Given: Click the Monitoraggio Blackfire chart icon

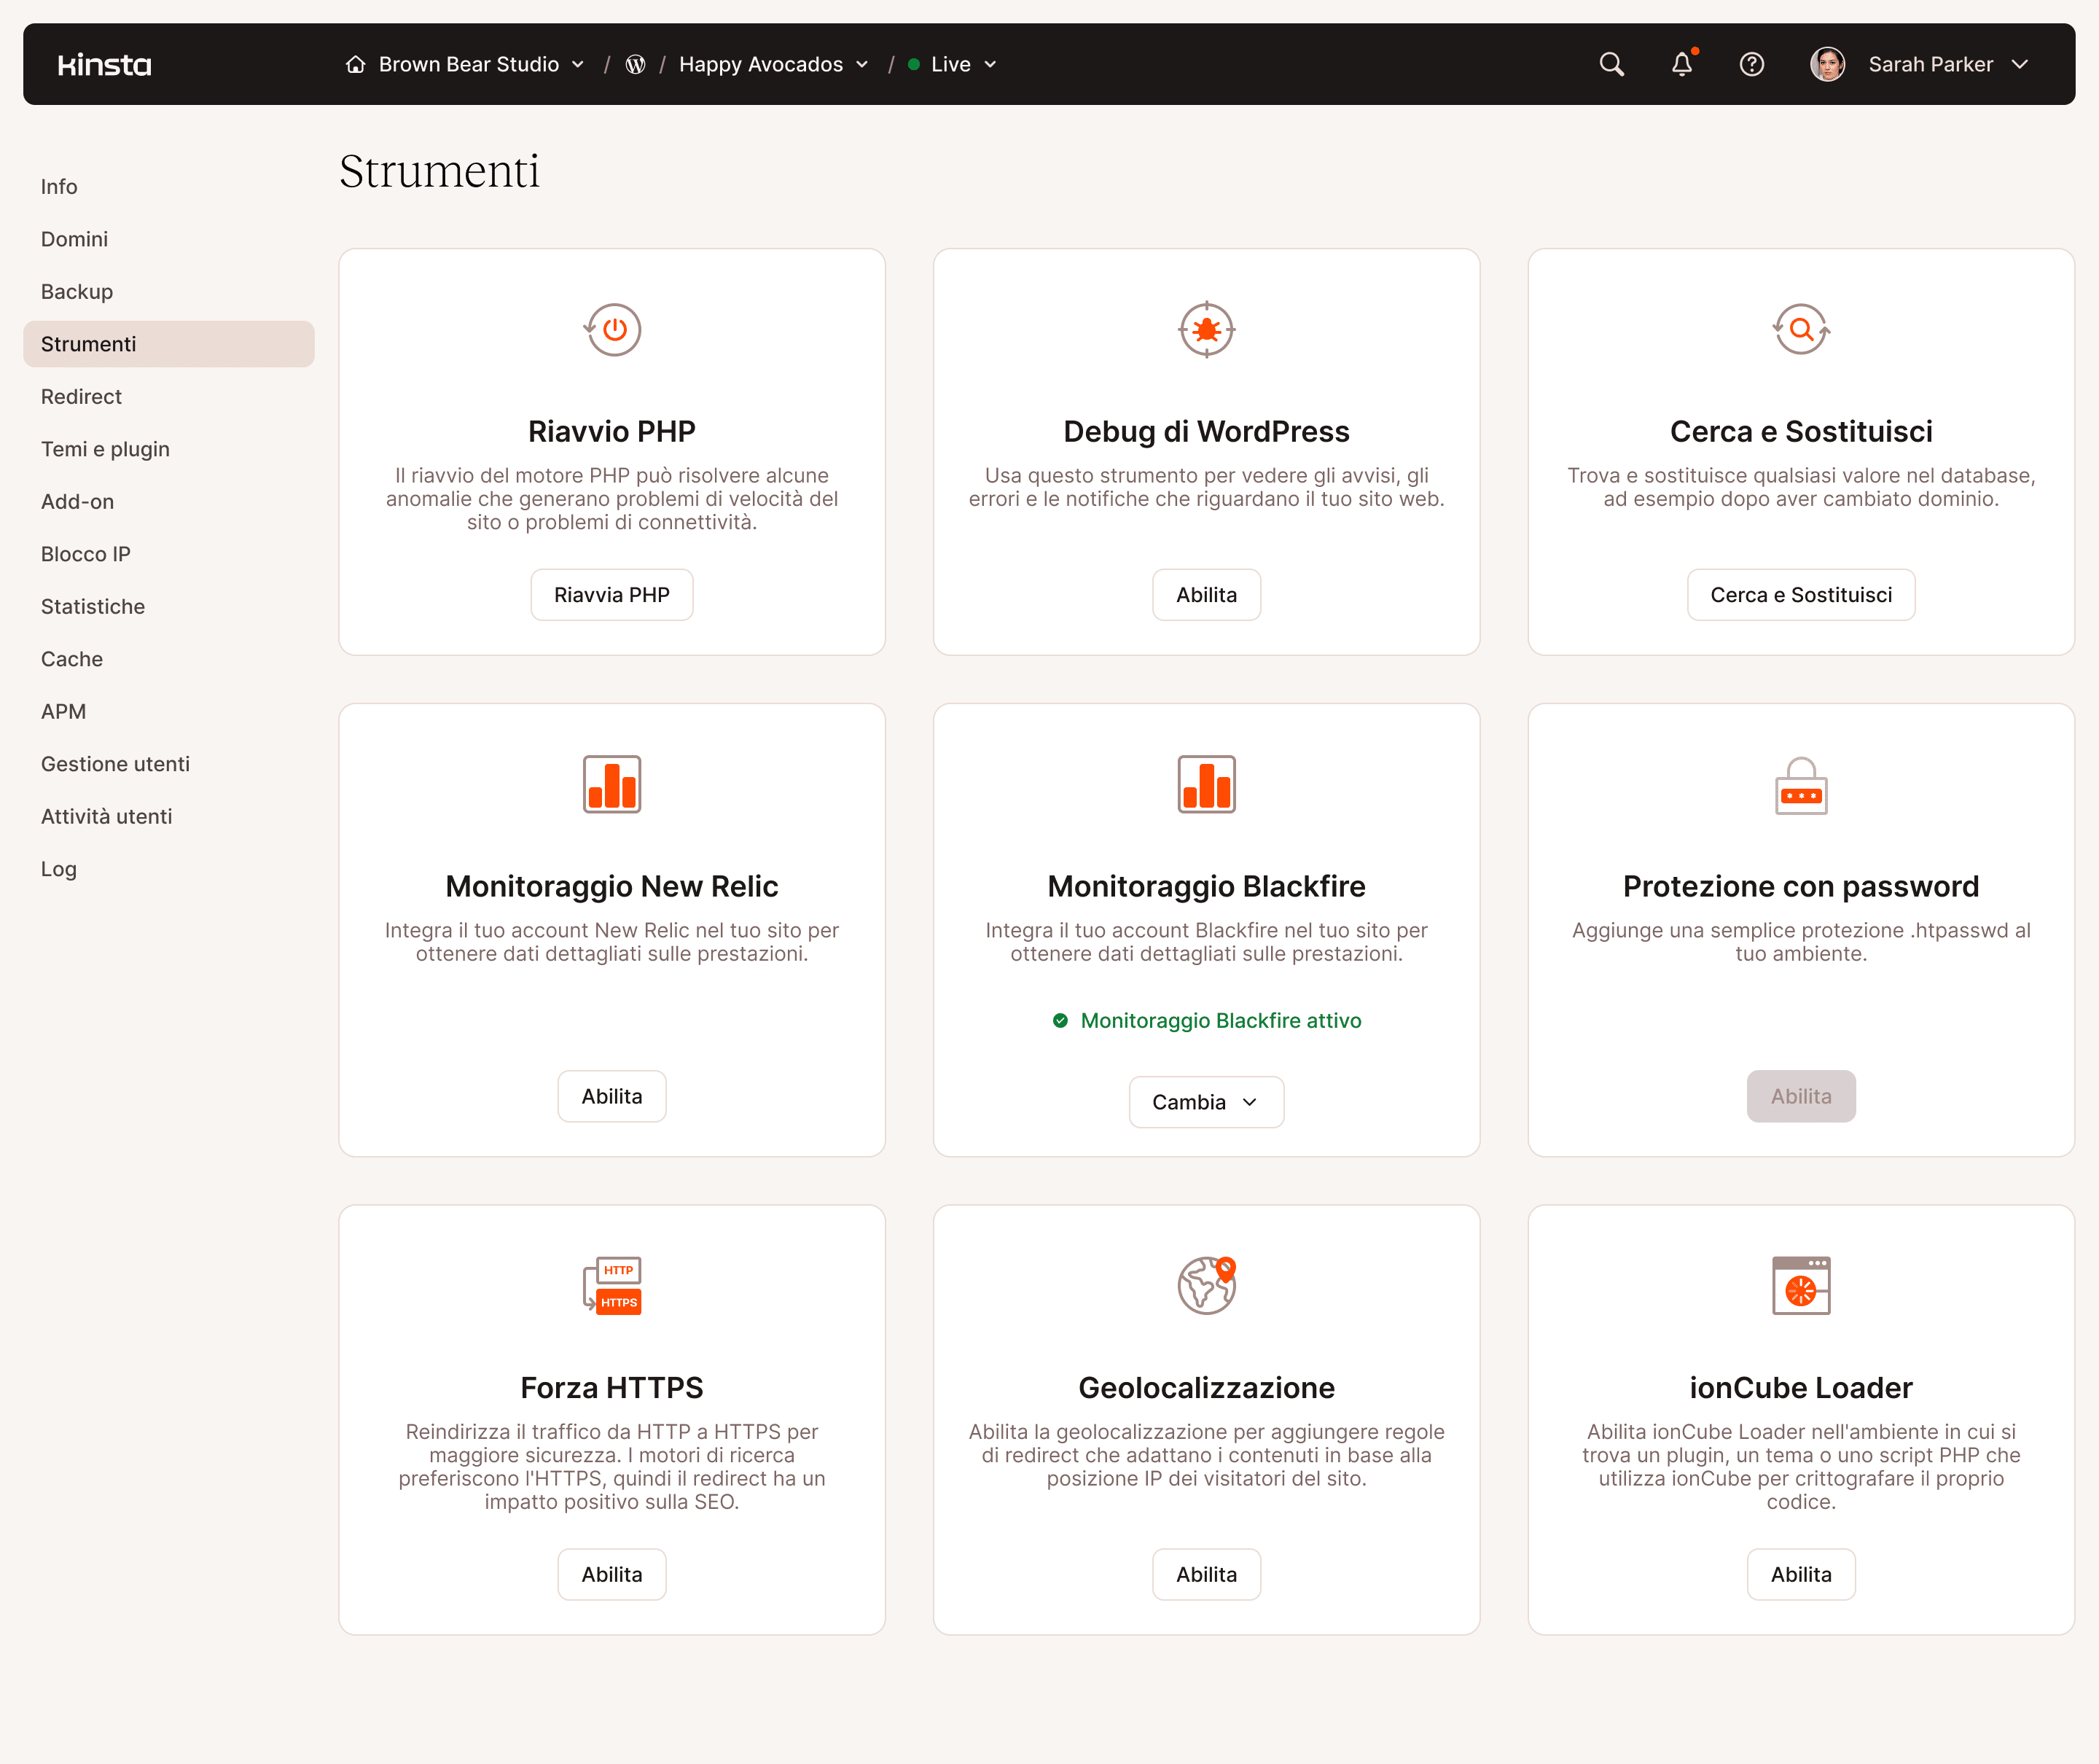Looking at the screenshot, I should click(1206, 784).
